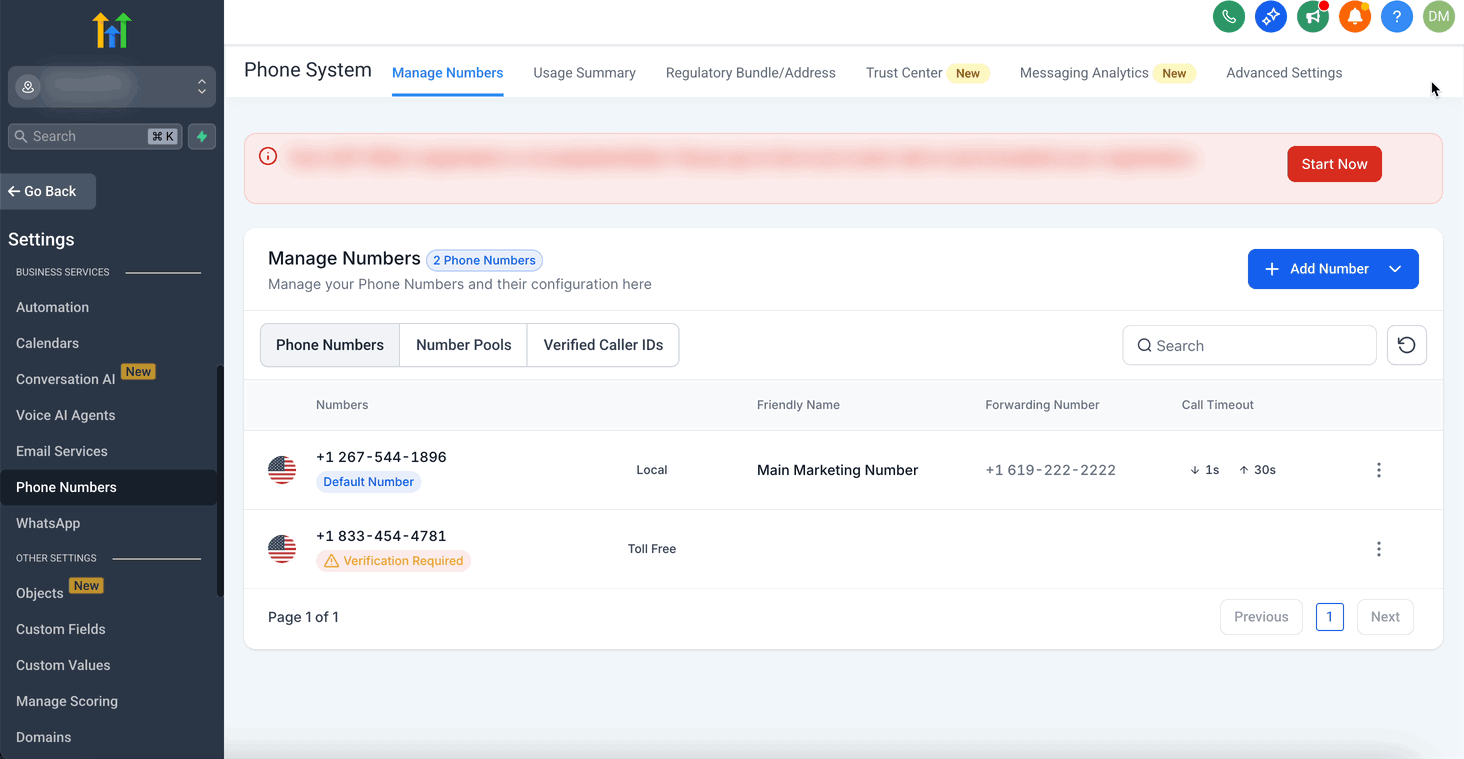The image size is (1464, 759).
Task: Open Domains in the sidebar
Action: click(x=44, y=737)
